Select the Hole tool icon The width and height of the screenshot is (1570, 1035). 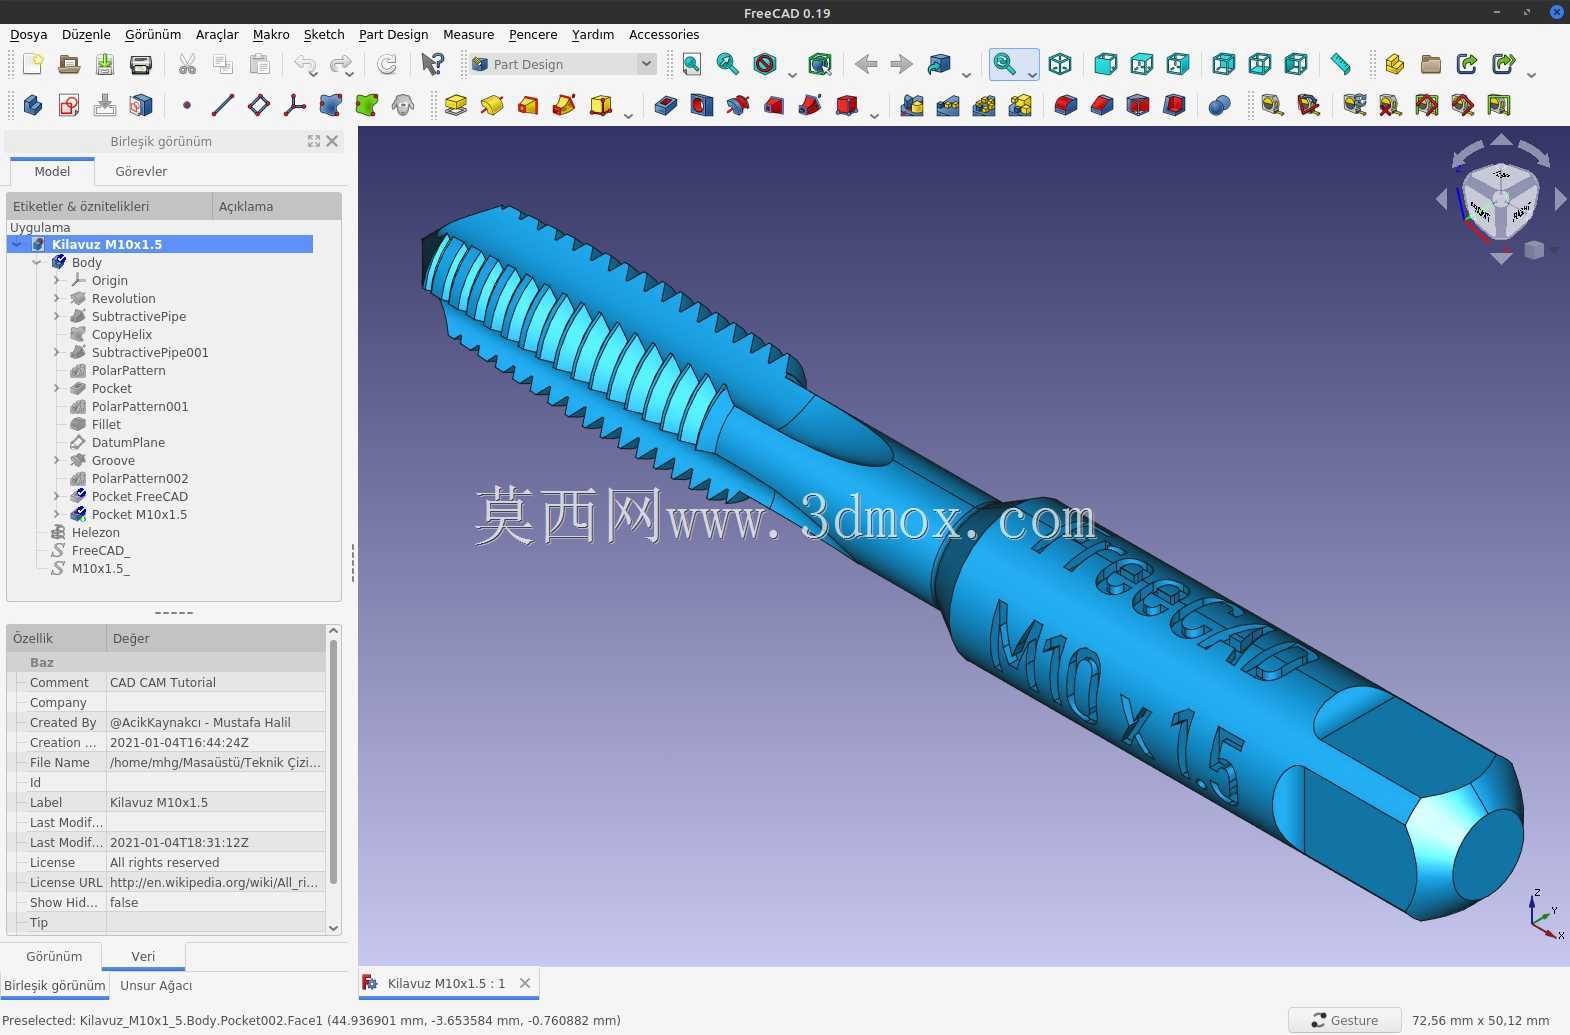(702, 105)
